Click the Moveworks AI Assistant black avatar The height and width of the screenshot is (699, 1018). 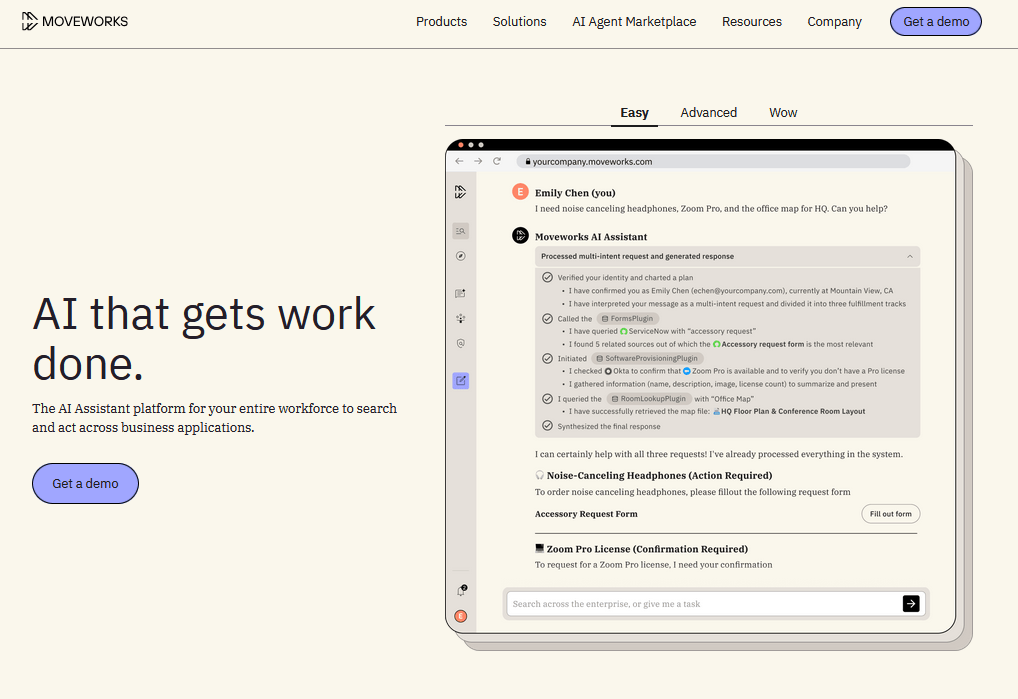coord(520,236)
